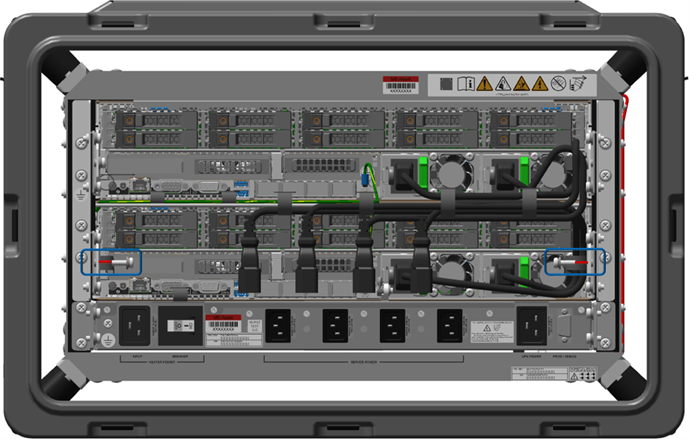The image size is (689, 439).
Task: Click the upper server's left power supply fan
Action: pos(452,173)
